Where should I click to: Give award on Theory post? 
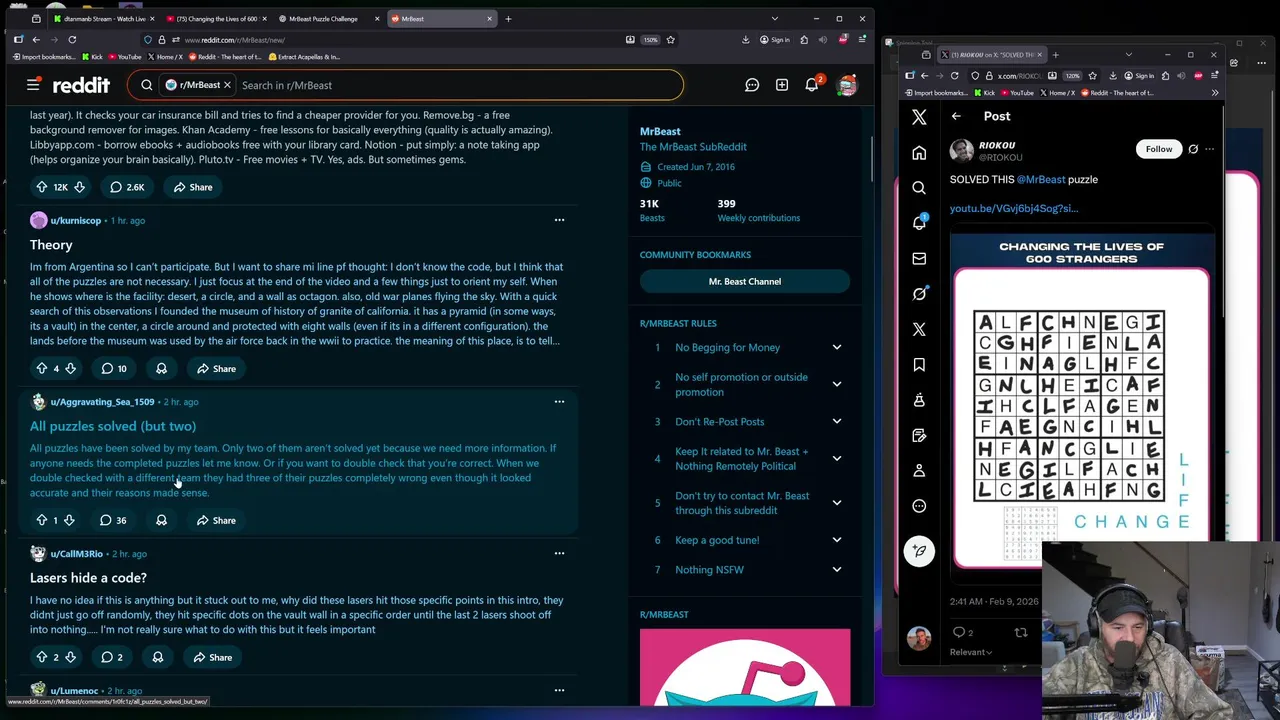click(x=161, y=368)
